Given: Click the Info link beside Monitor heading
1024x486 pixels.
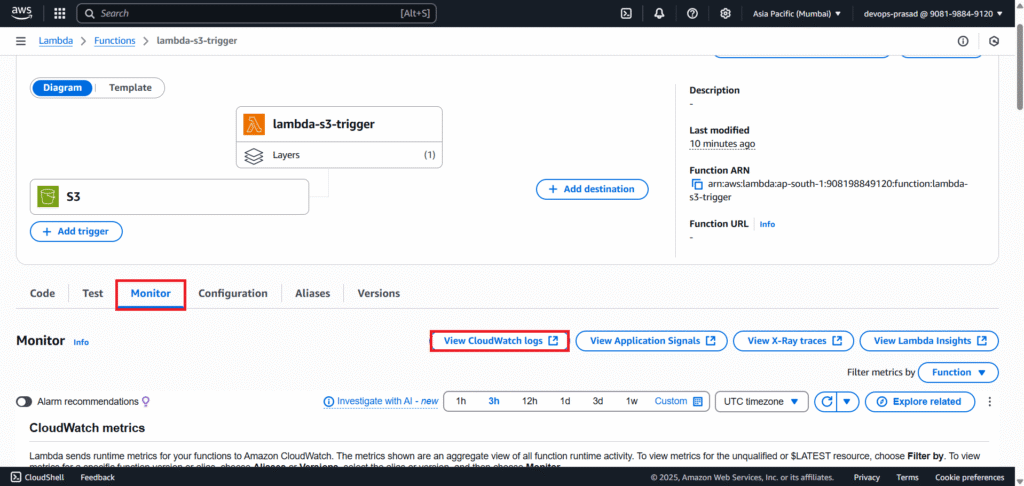Looking at the screenshot, I should 81,342.
